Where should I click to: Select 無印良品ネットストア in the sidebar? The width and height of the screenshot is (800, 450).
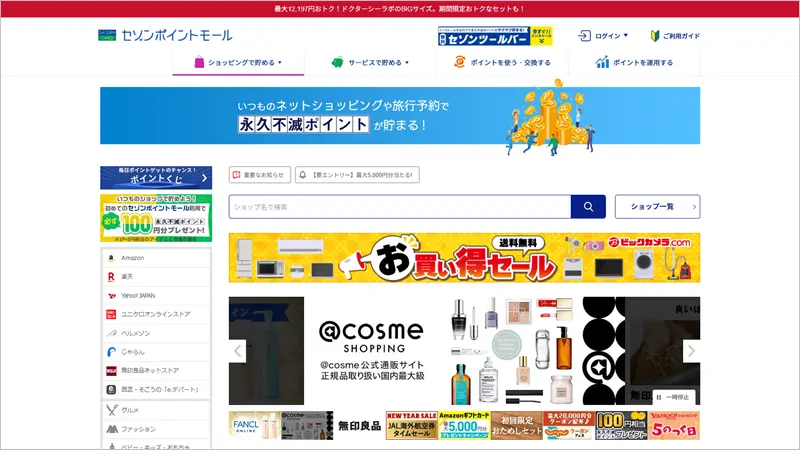point(156,370)
